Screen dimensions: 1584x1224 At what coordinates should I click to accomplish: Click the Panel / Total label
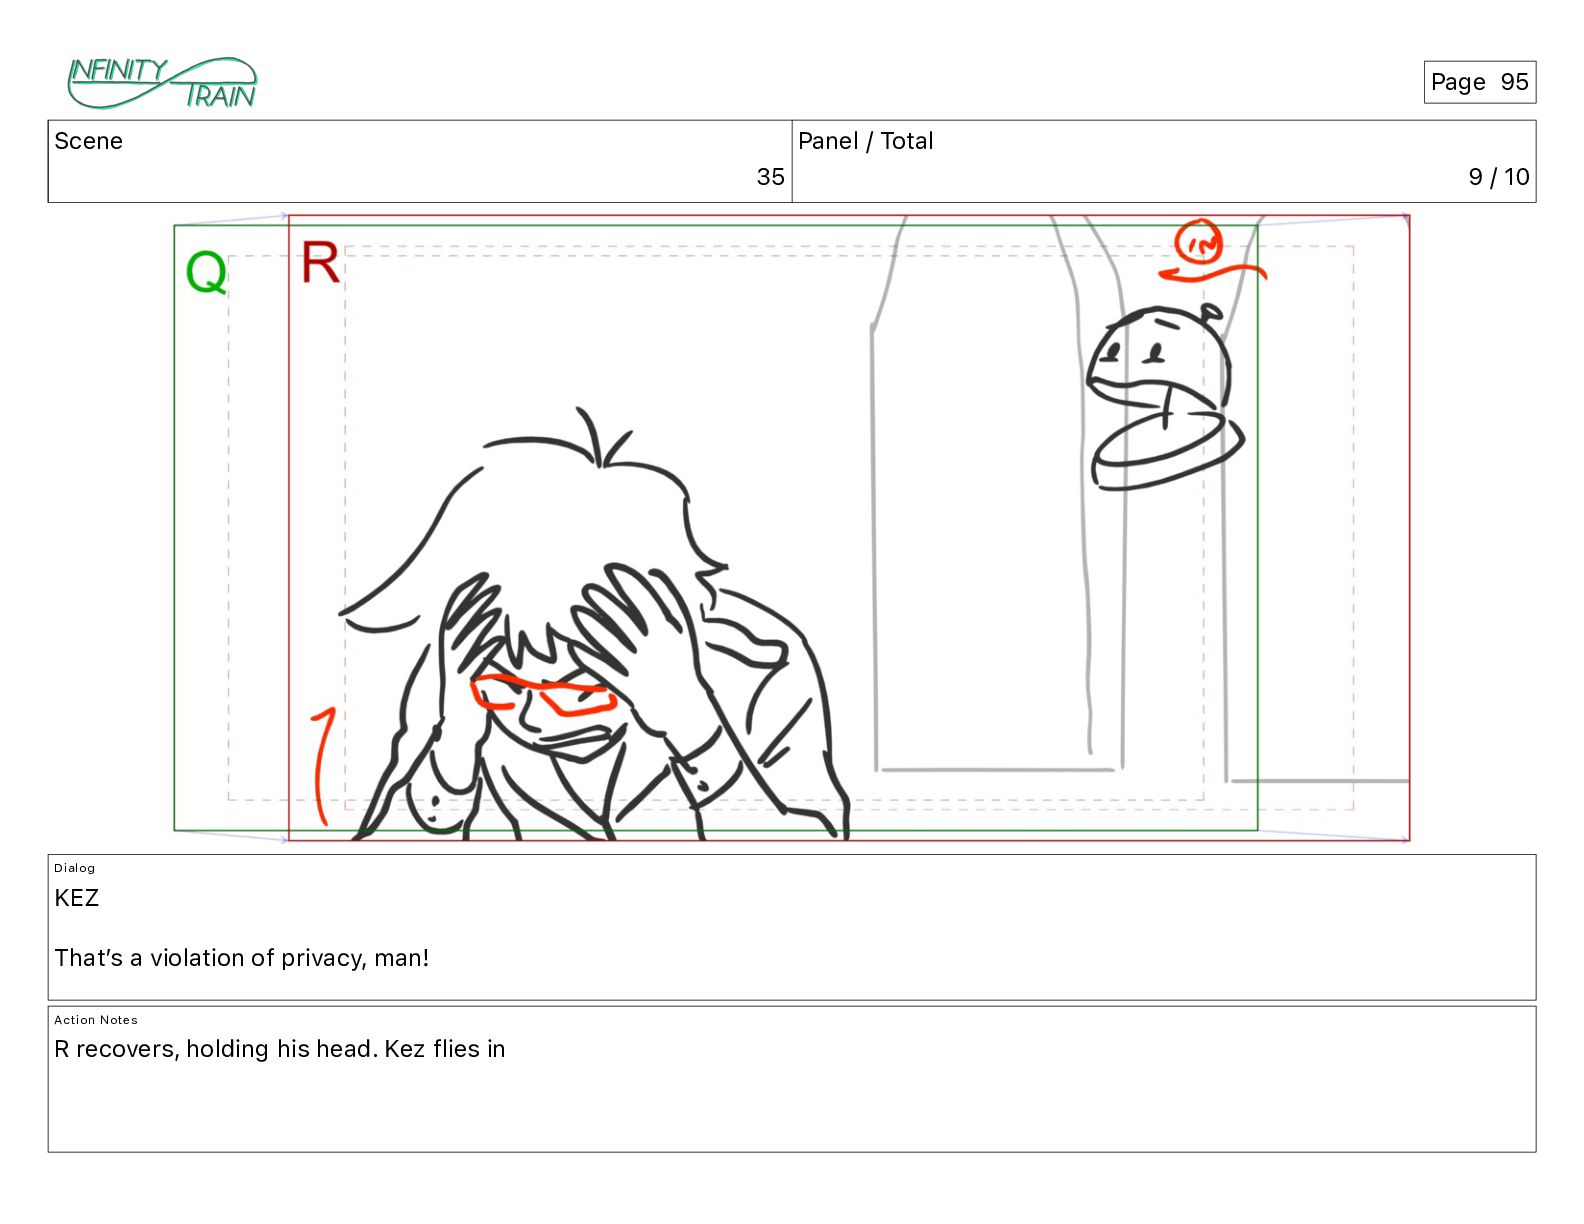[x=865, y=141]
